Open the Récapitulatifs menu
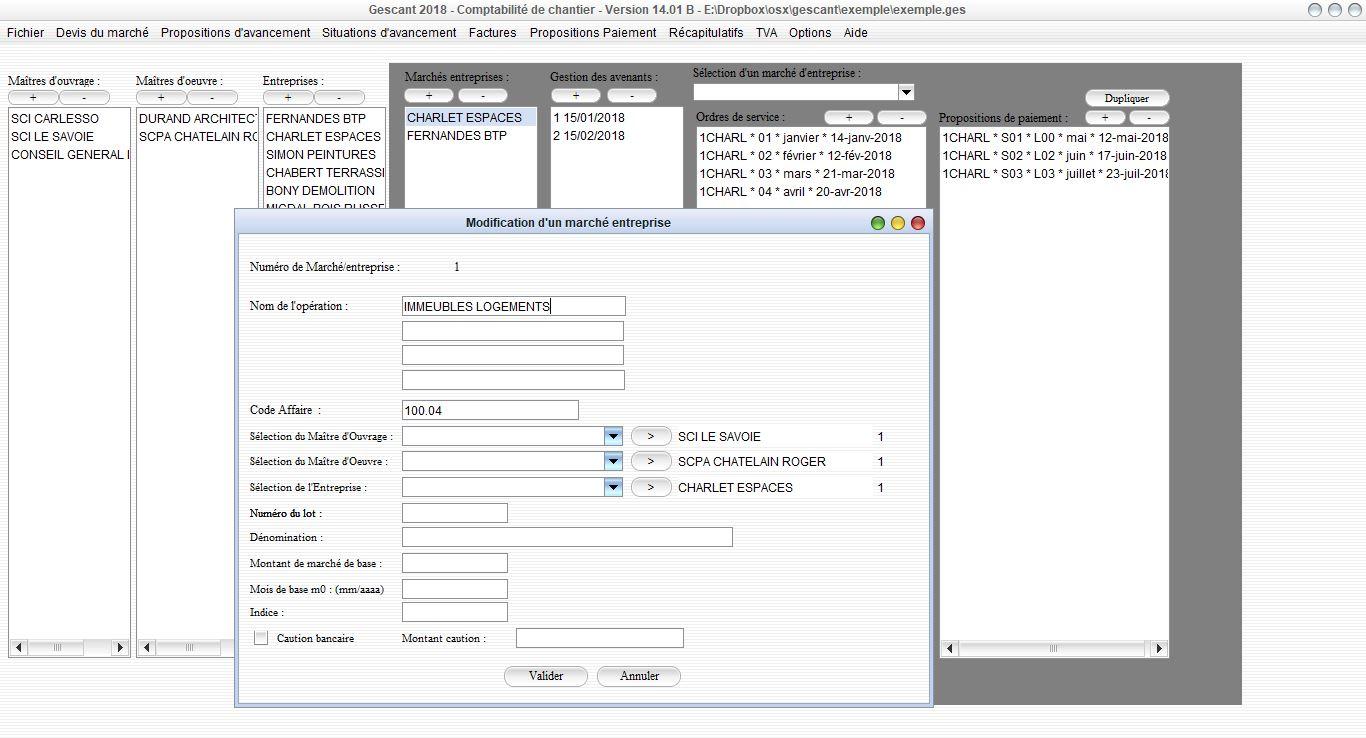This screenshot has width=1366, height=738. (706, 33)
